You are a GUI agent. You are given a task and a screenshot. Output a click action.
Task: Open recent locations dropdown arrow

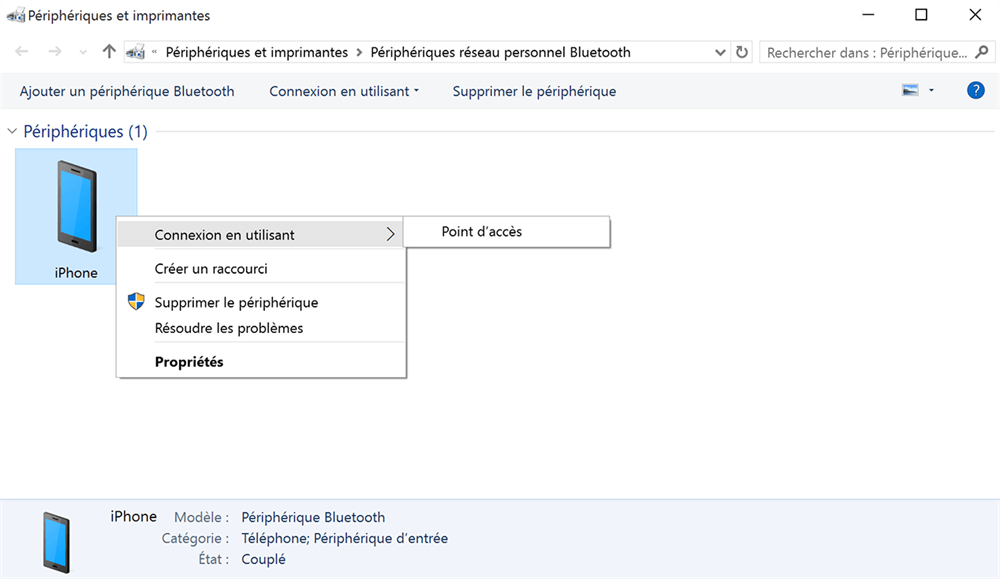pos(84,52)
